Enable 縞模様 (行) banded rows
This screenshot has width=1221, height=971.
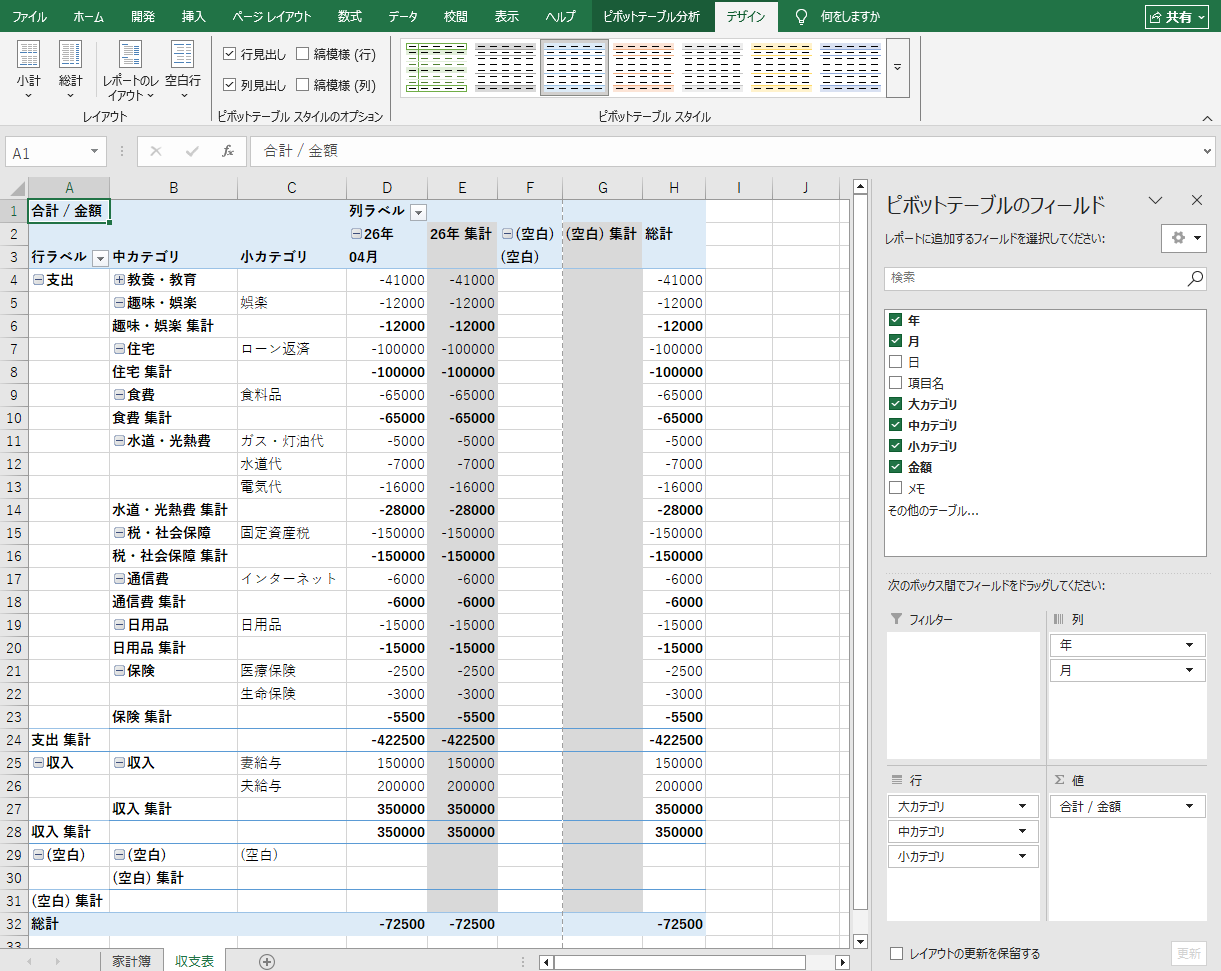click(303, 53)
